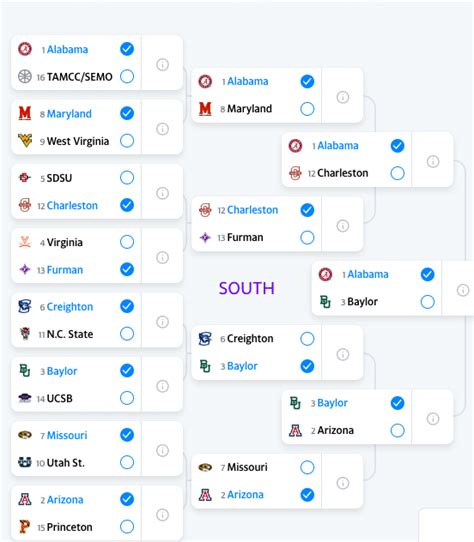The image size is (474, 542).
Task: Show info for Alabama vs Baylor regional final
Action: (x=463, y=290)
